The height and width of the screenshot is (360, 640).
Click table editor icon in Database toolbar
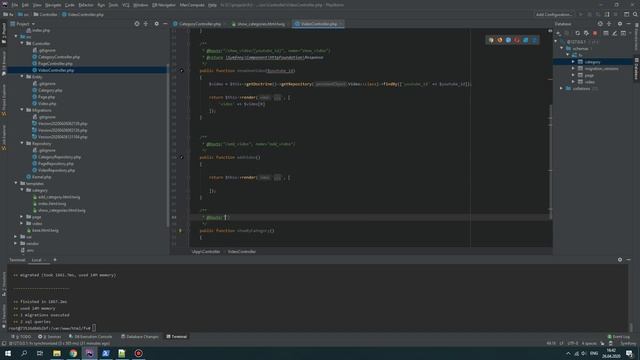tap(606, 33)
